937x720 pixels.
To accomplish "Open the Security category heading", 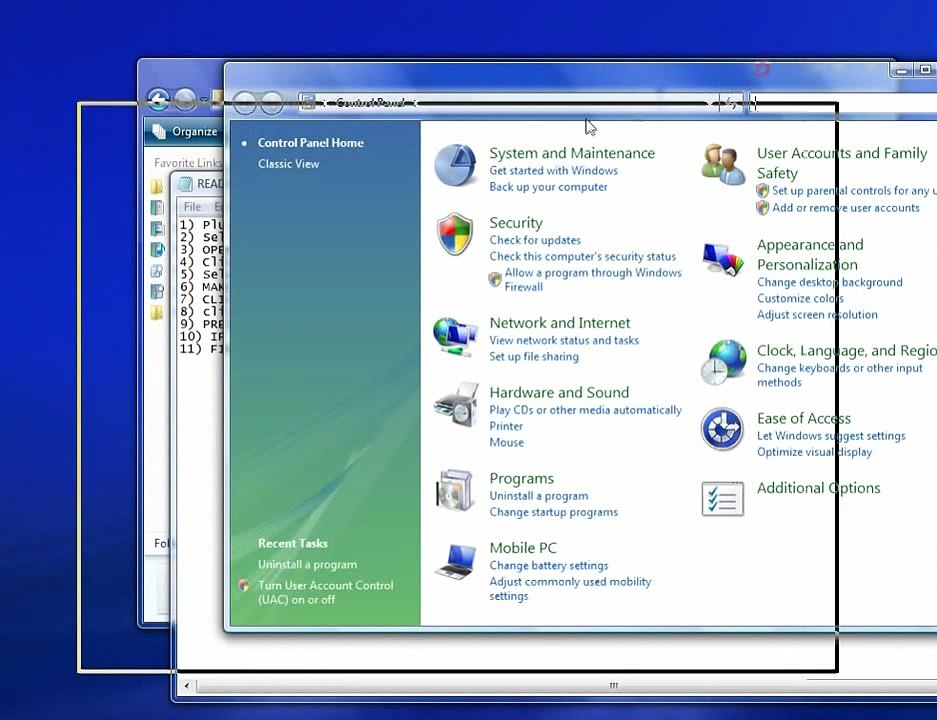I will [x=516, y=222].
